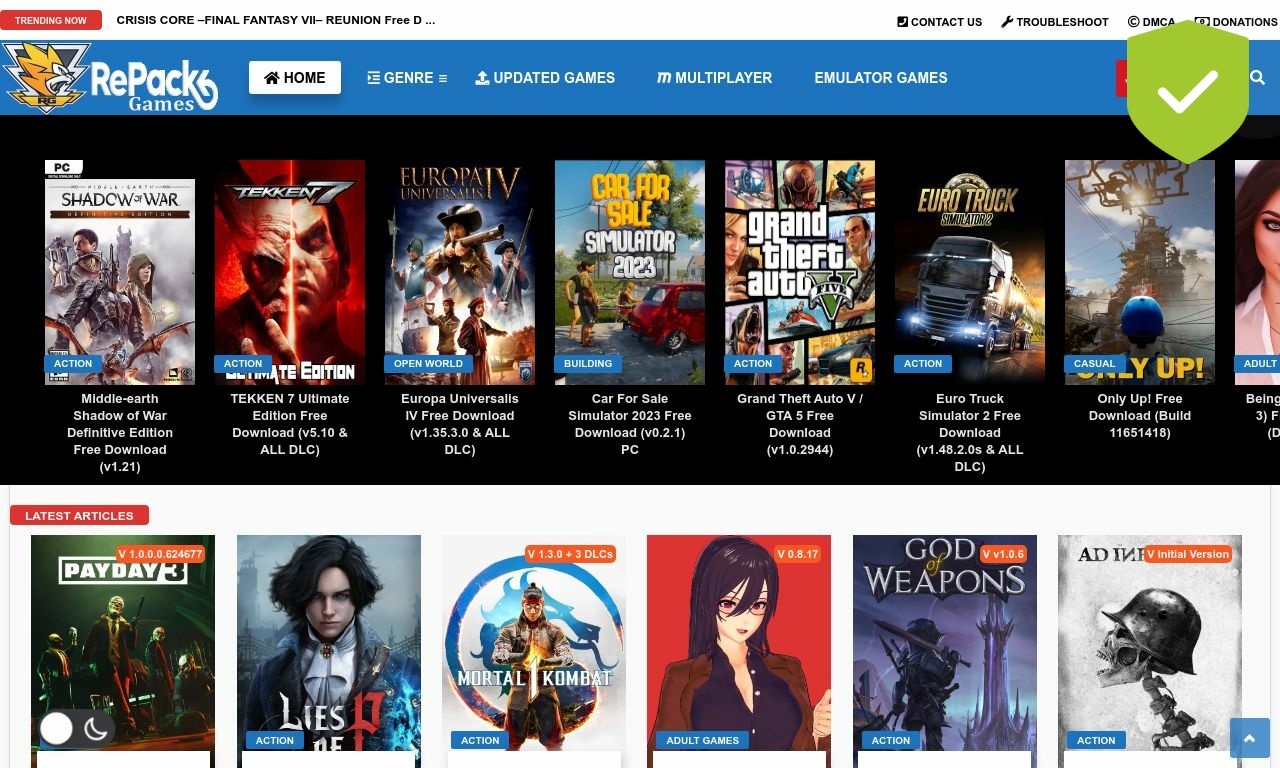This screenshot has width=1280, height=768.
Task: Open Middle-earth Shadow of War title link
Action: click(x=120, y=432)
